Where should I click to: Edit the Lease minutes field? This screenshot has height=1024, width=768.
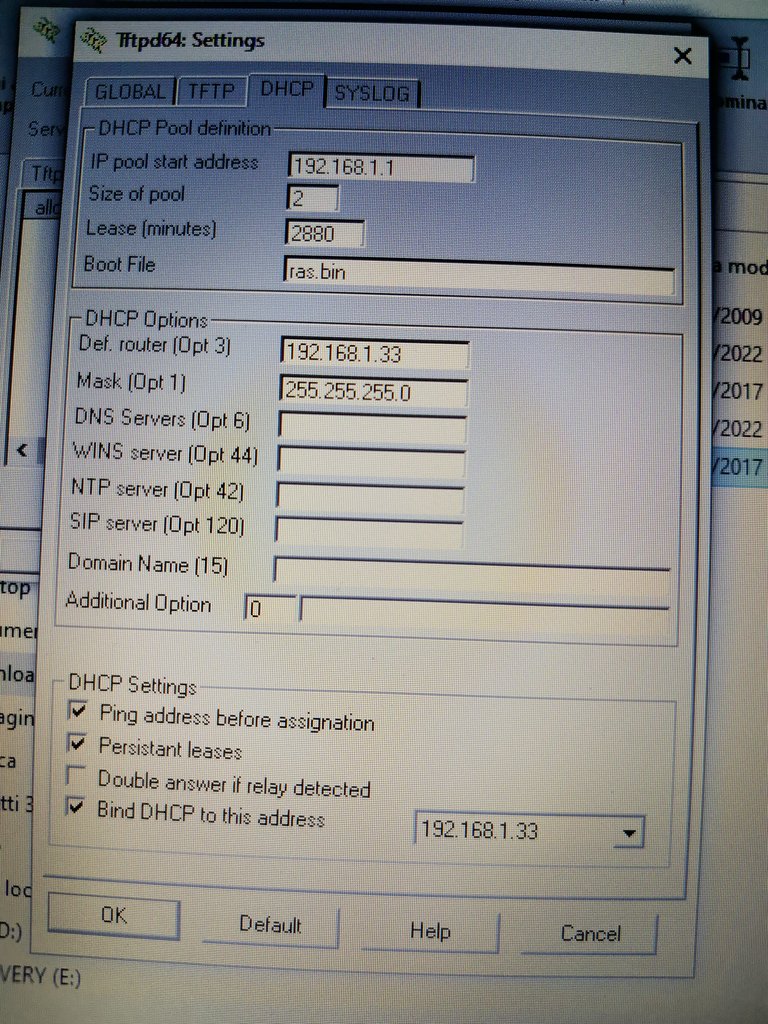click(325, 233)
